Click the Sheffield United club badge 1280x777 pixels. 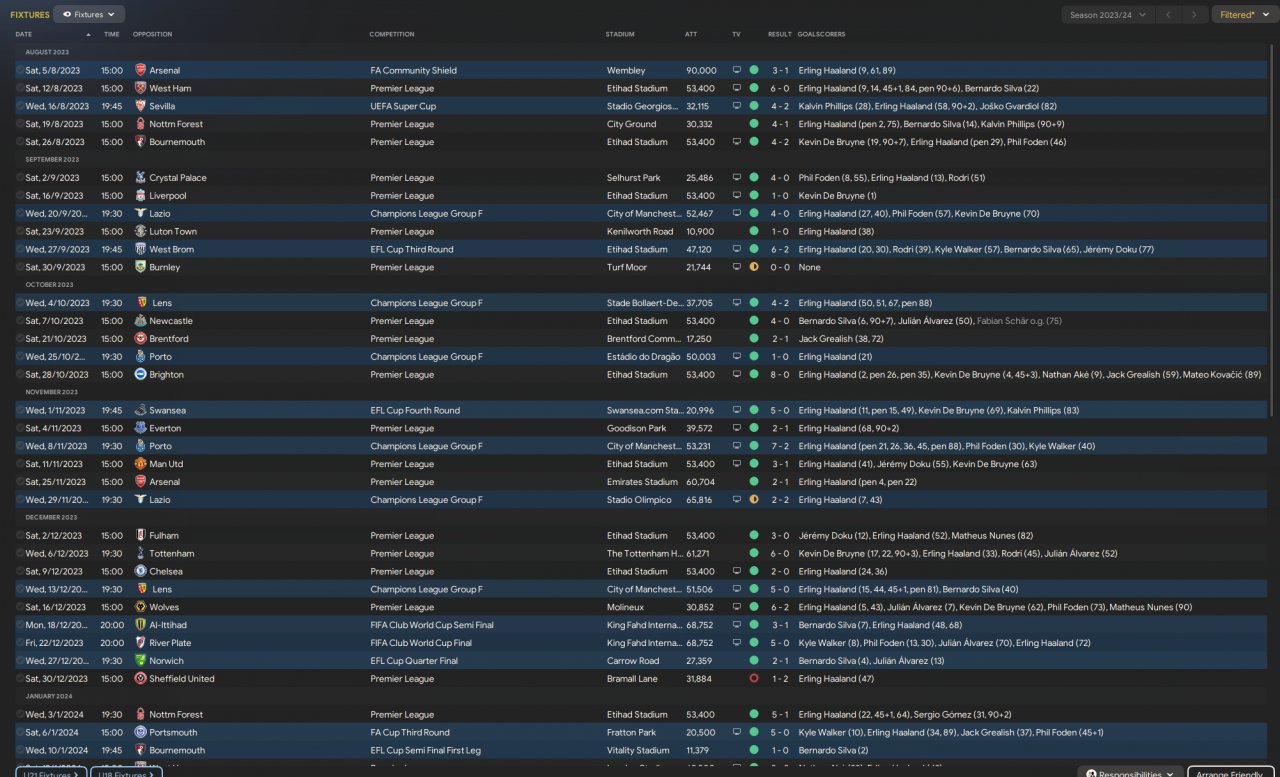pos(140,679)
